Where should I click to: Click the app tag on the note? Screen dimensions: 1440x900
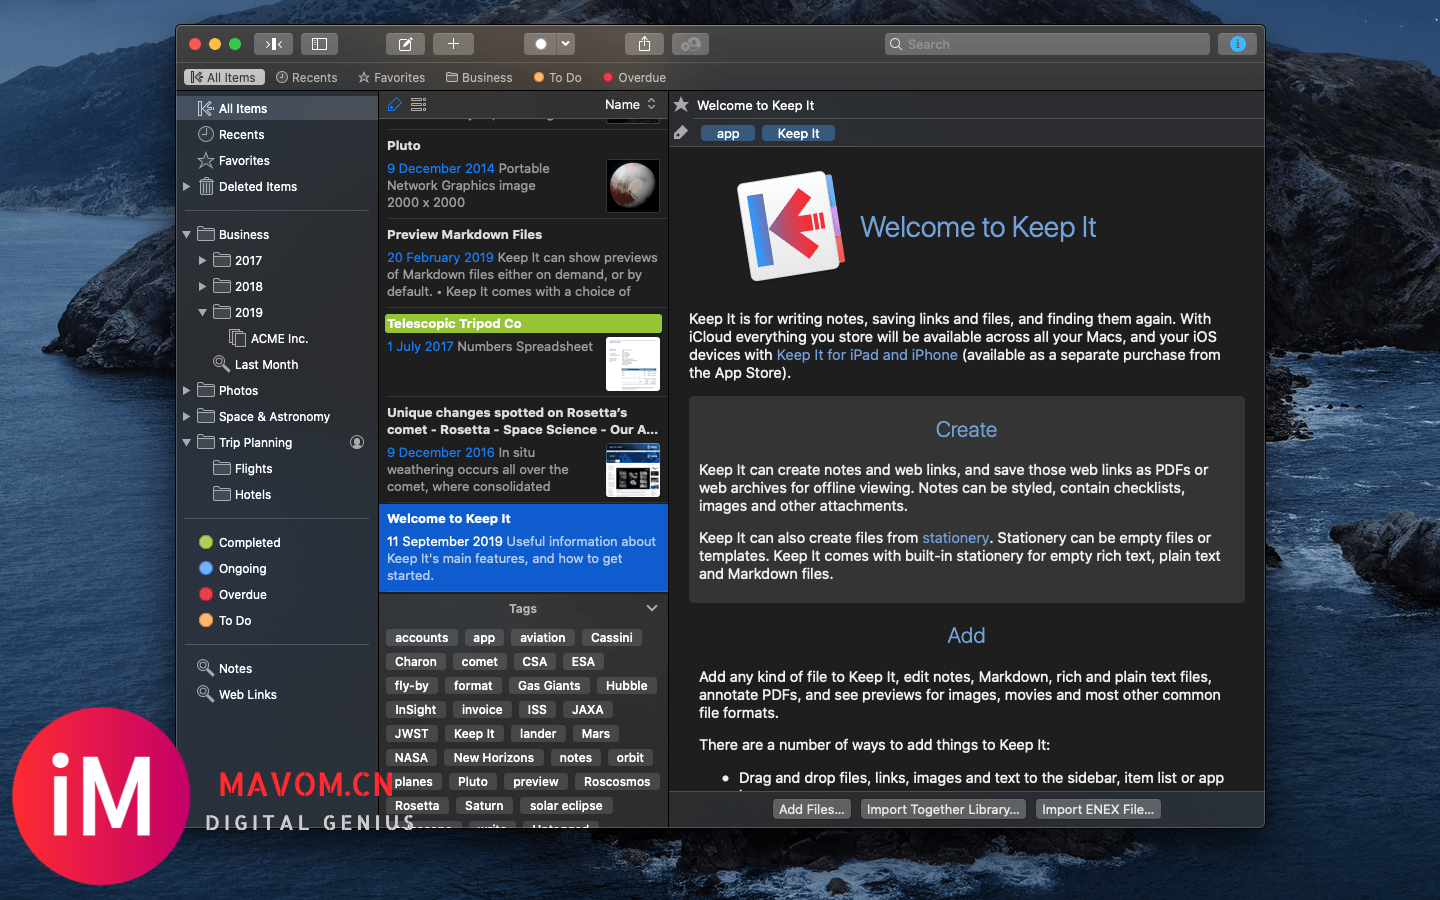pyautogui.click(x=728, y=133)
